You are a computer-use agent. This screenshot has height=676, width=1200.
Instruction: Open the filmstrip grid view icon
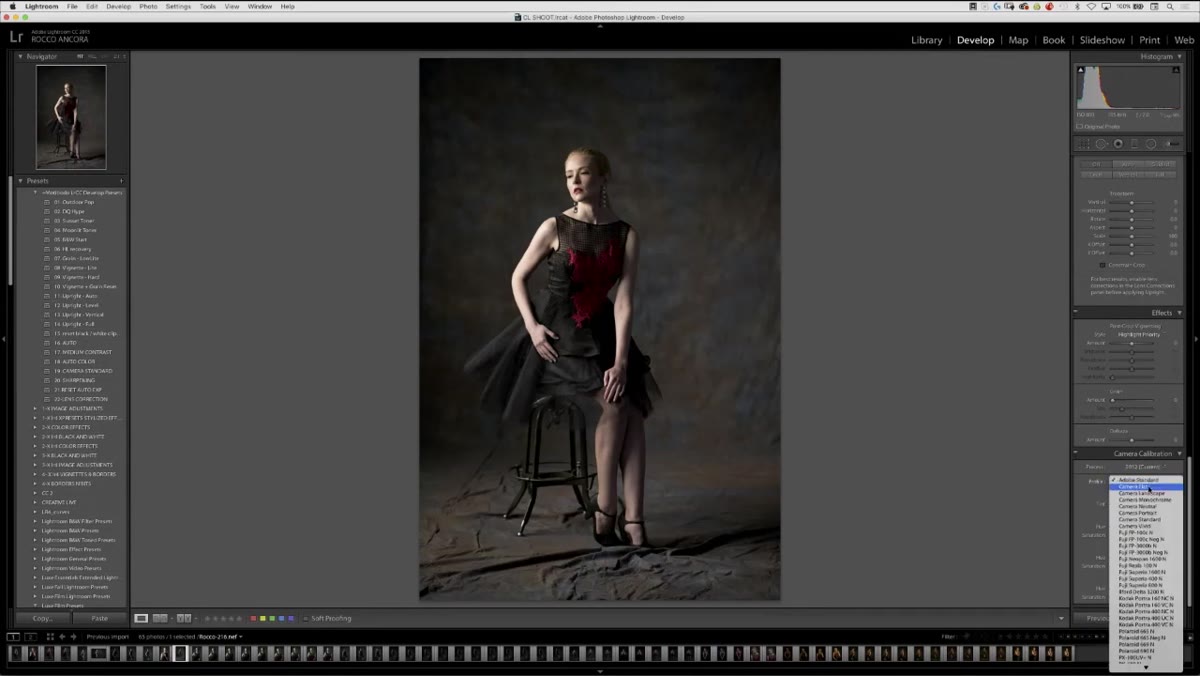pos(50,636)
